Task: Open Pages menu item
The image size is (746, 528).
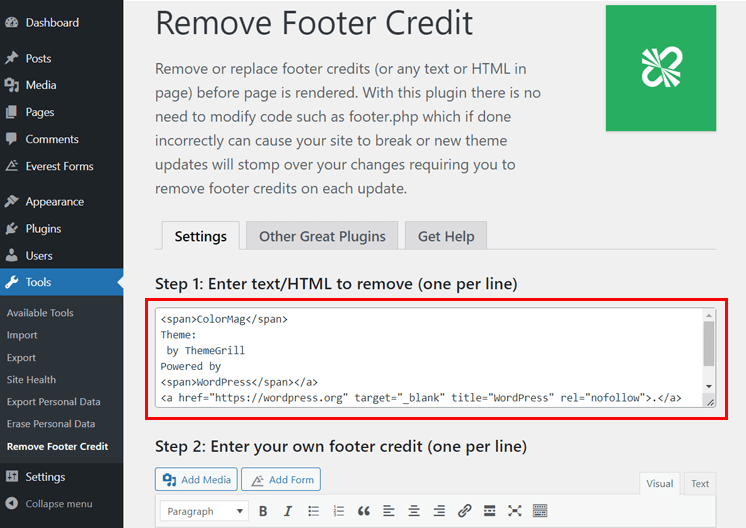Action: point(61,112)
